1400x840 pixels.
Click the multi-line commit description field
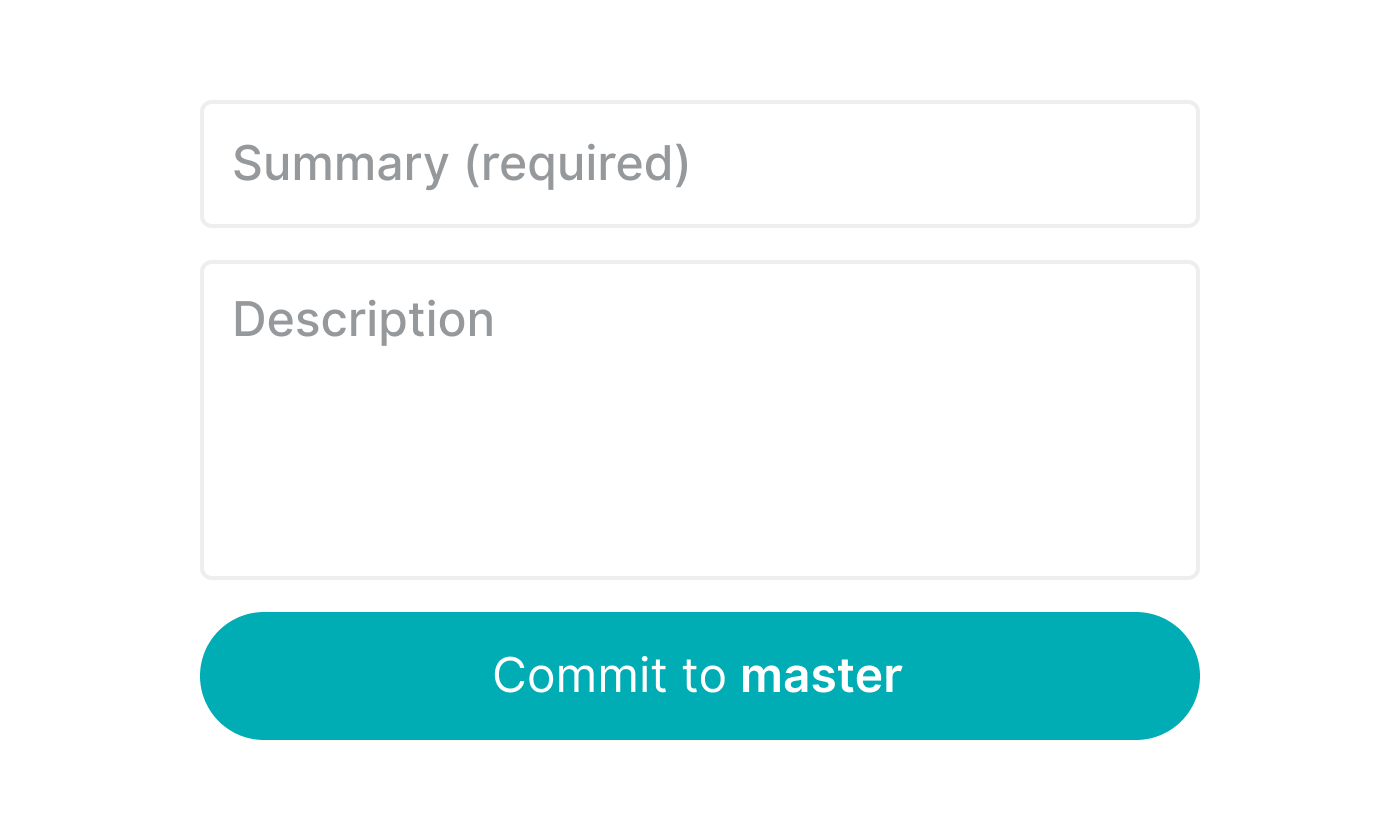coord(700,420)
